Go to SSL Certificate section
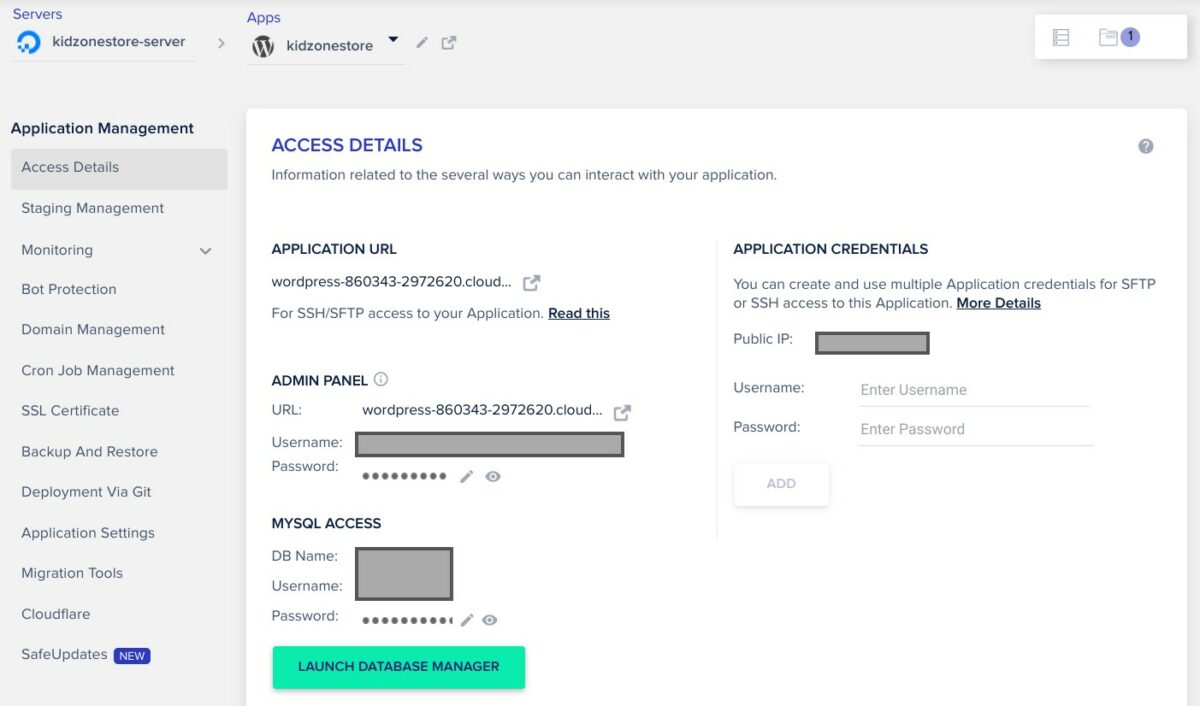 click(x=70, y=411)
